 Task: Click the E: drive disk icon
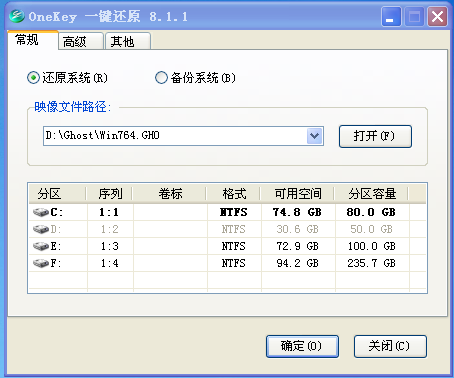pos(41,246)
